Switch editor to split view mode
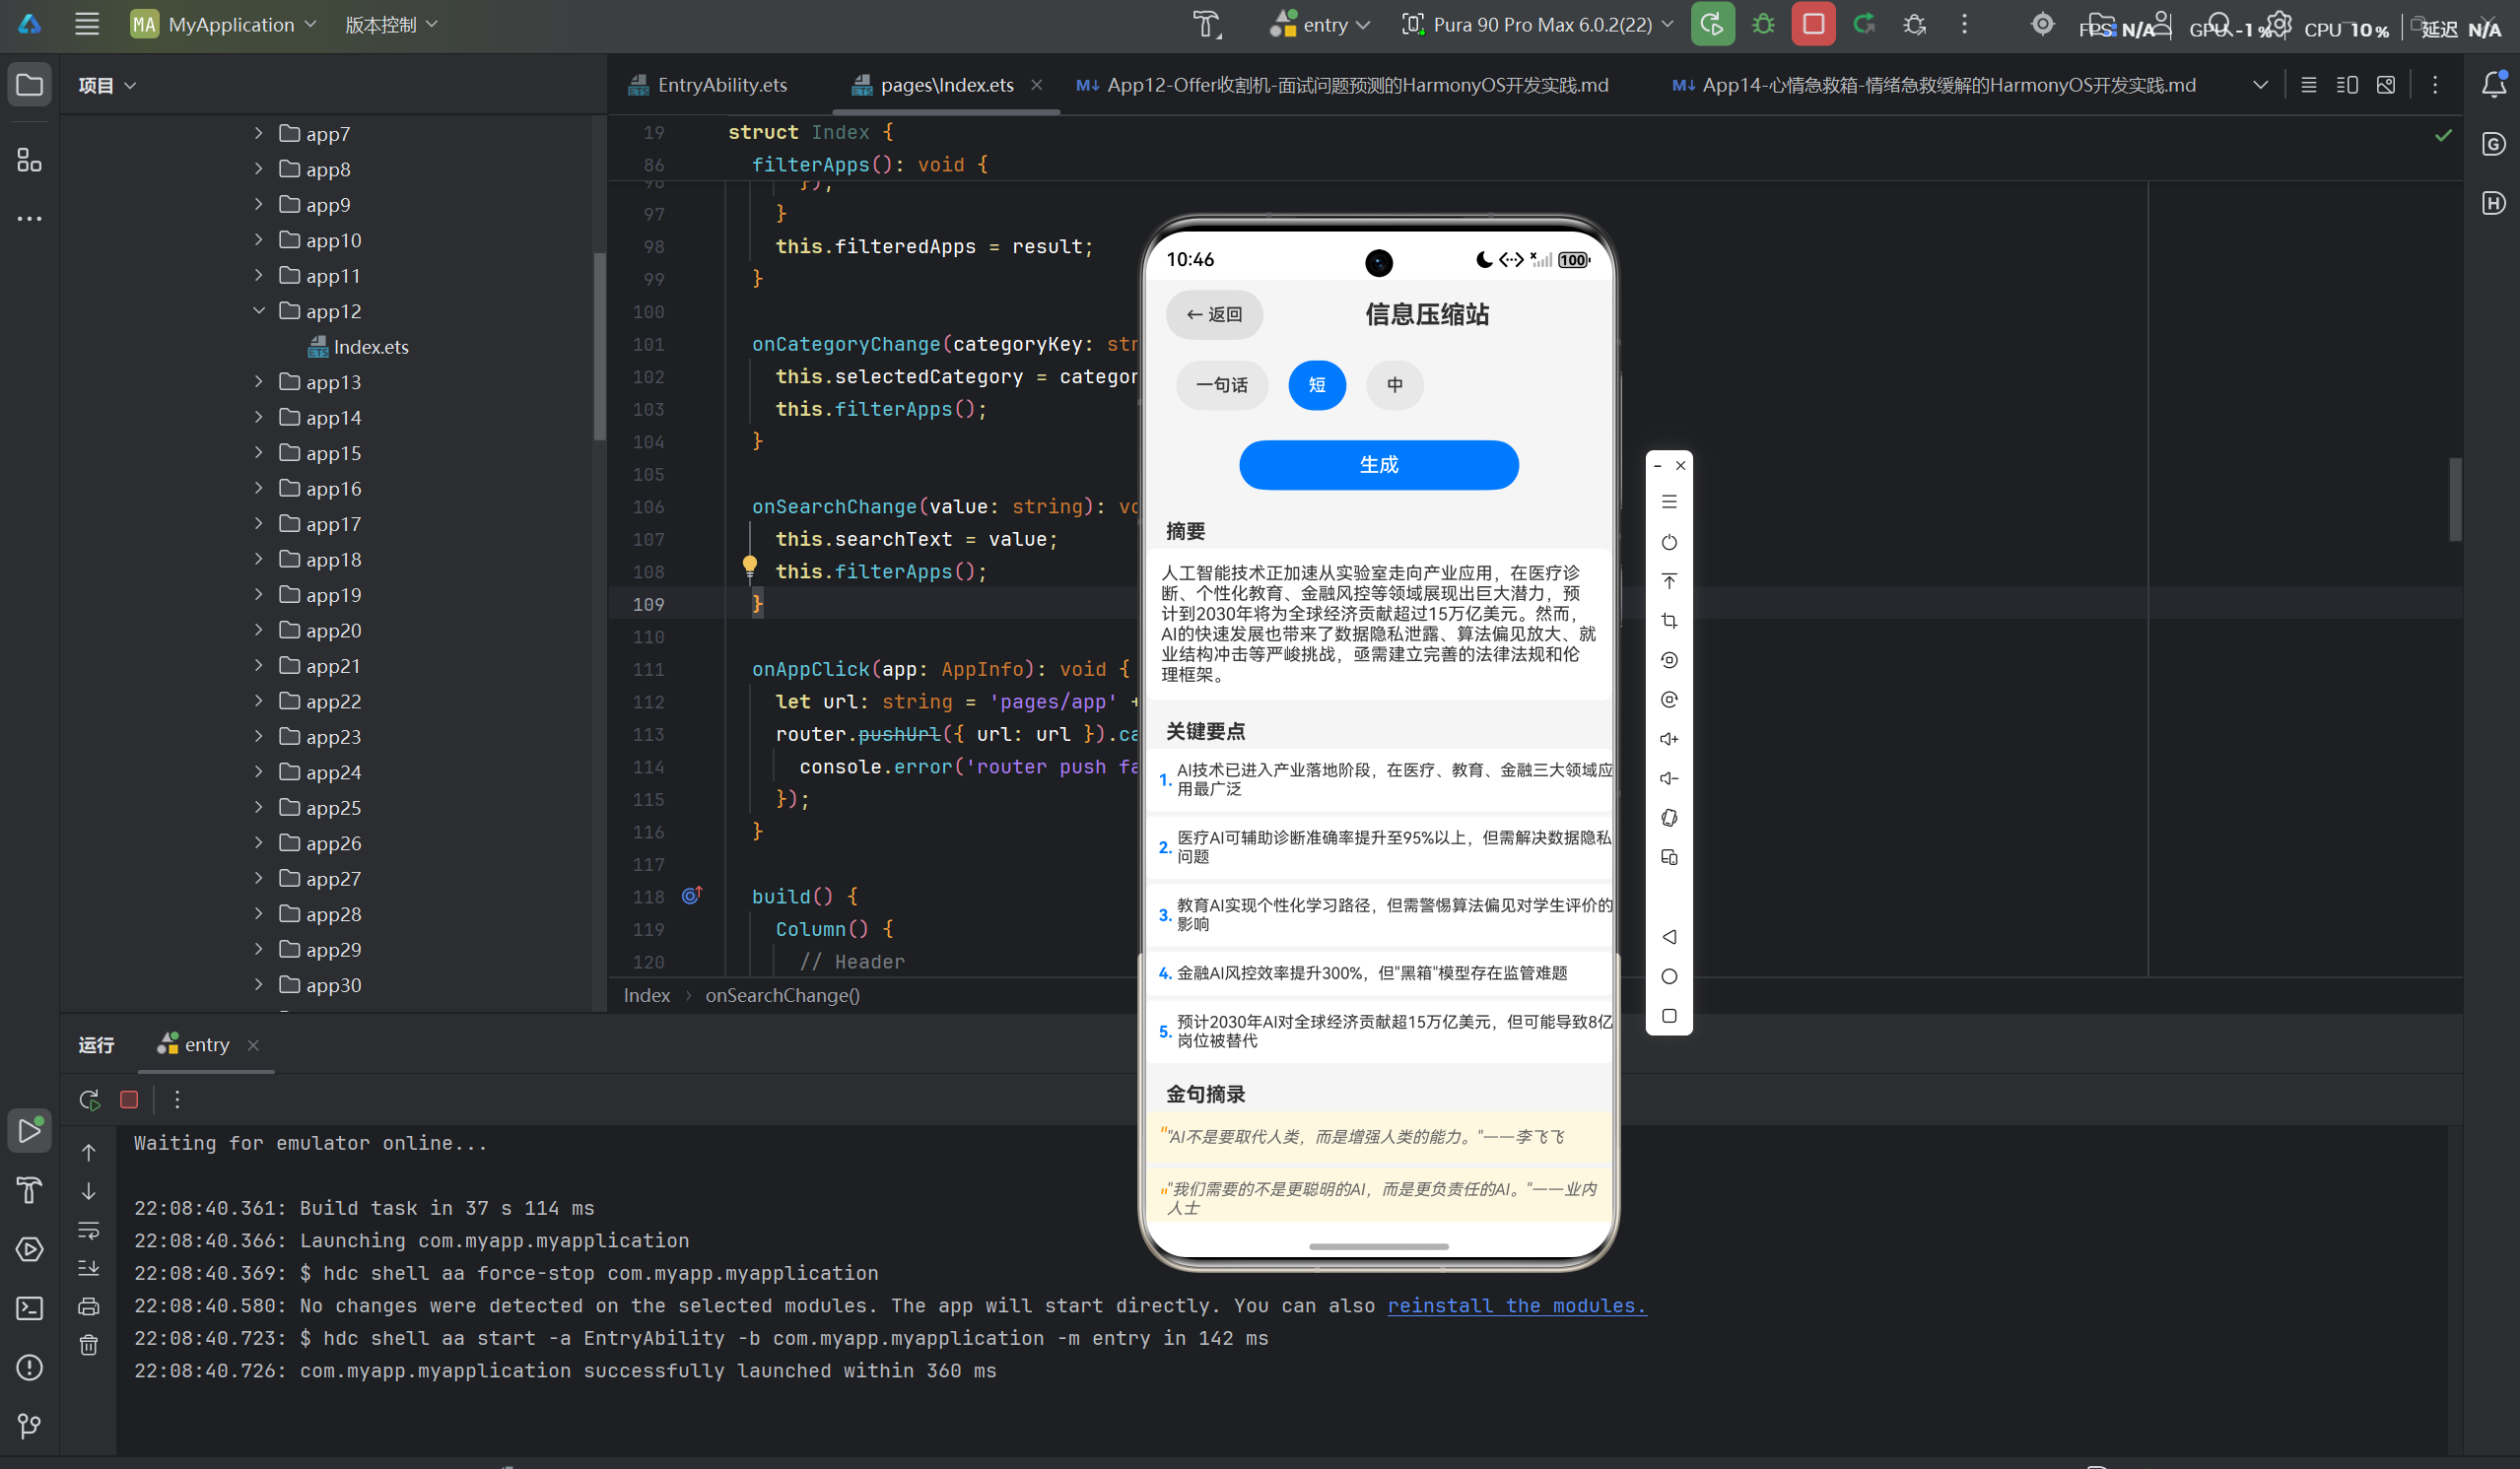The height and width of the screenshot is (1469, 2520). point(2347,85)
